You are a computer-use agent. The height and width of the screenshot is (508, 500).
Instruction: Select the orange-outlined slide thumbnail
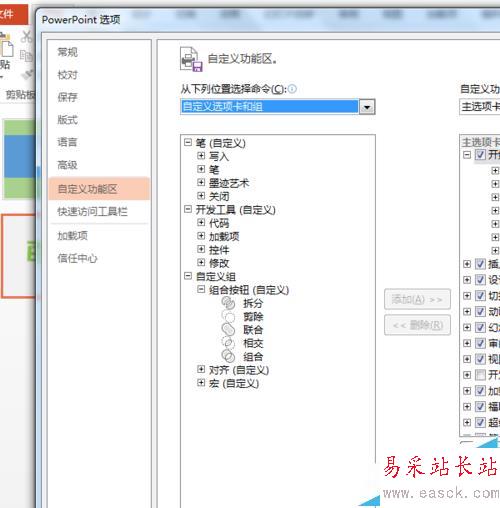18,256
